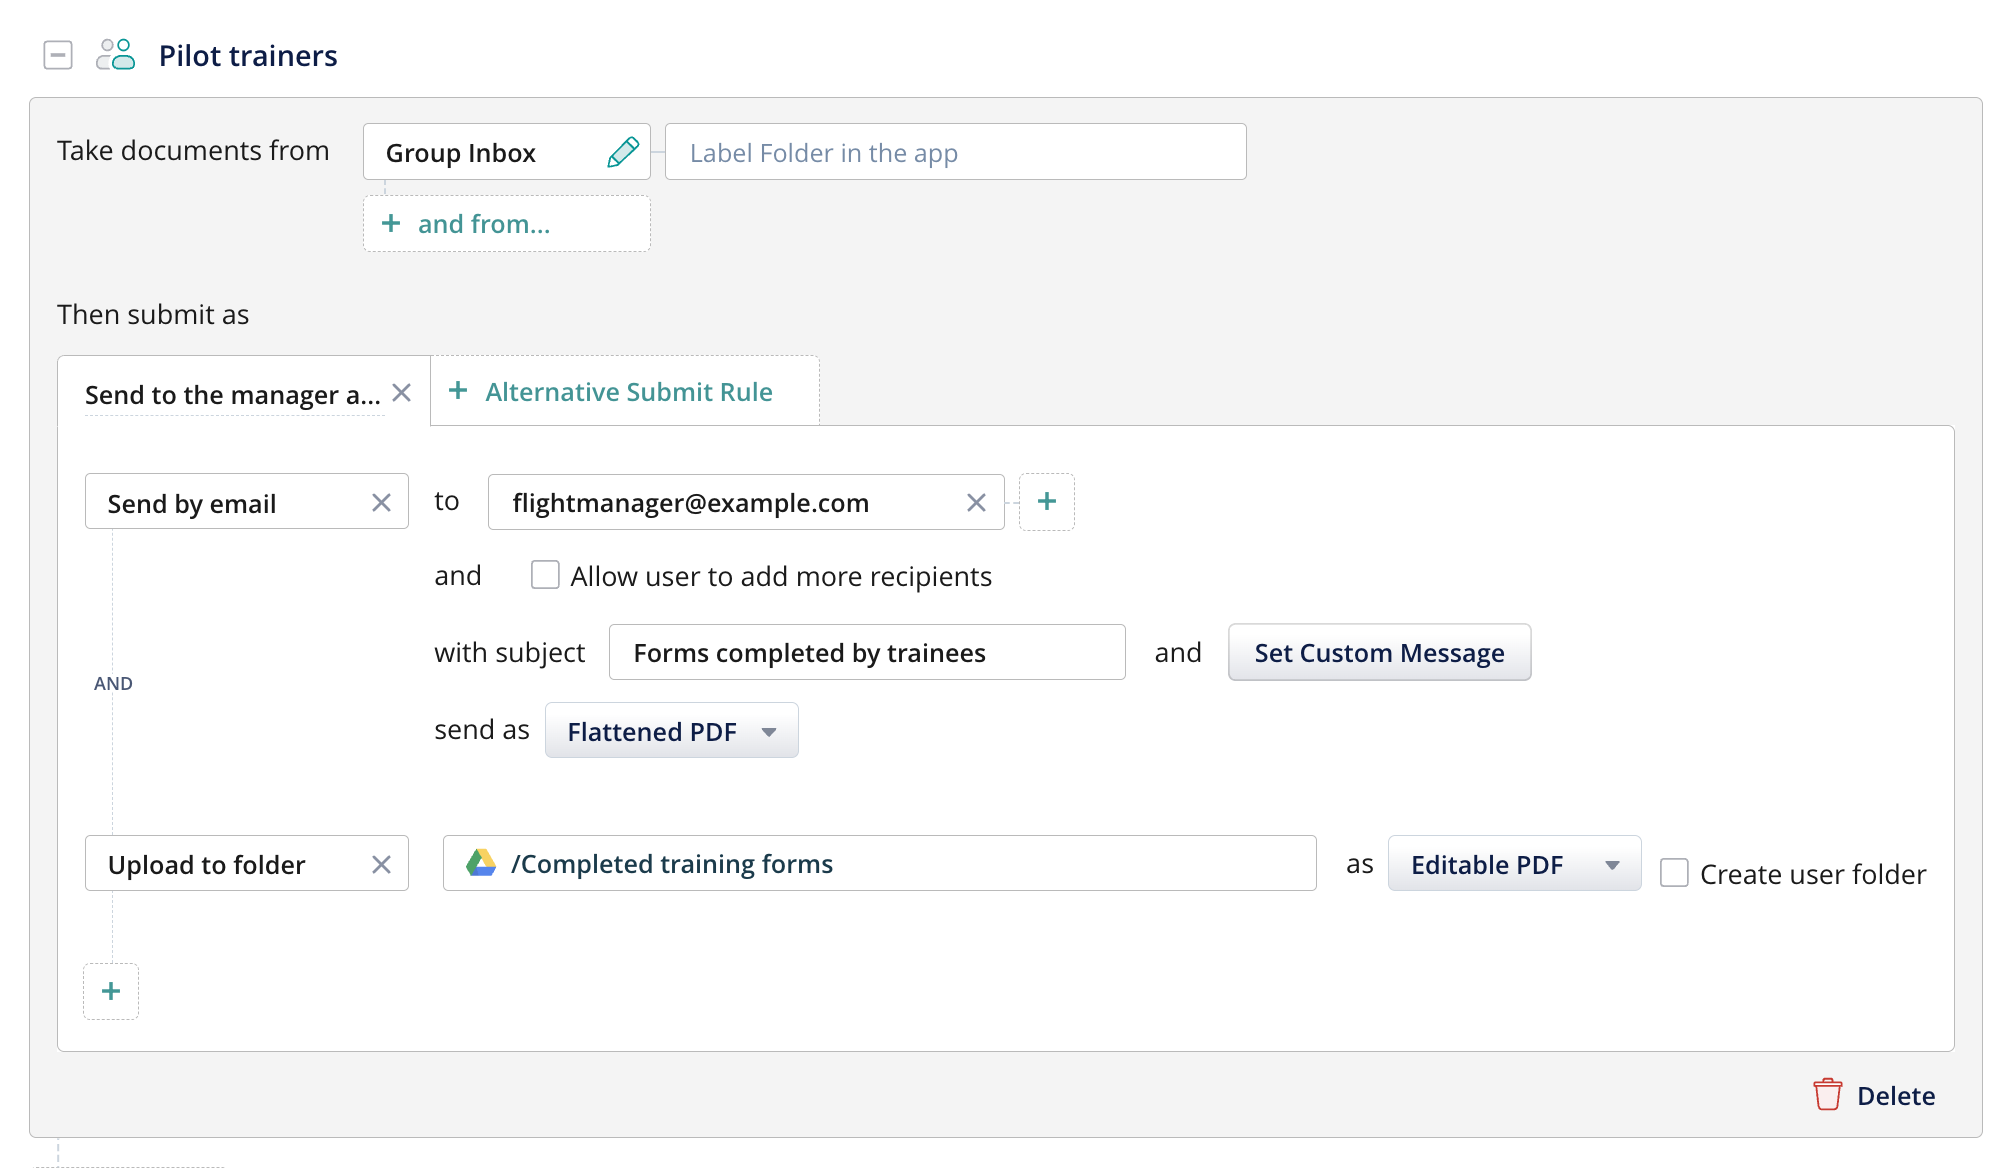The width and height of the screenshot is (2016, 1168).
Task: Collapse the Pilot trainers group
Action: [x=58, y=55]
